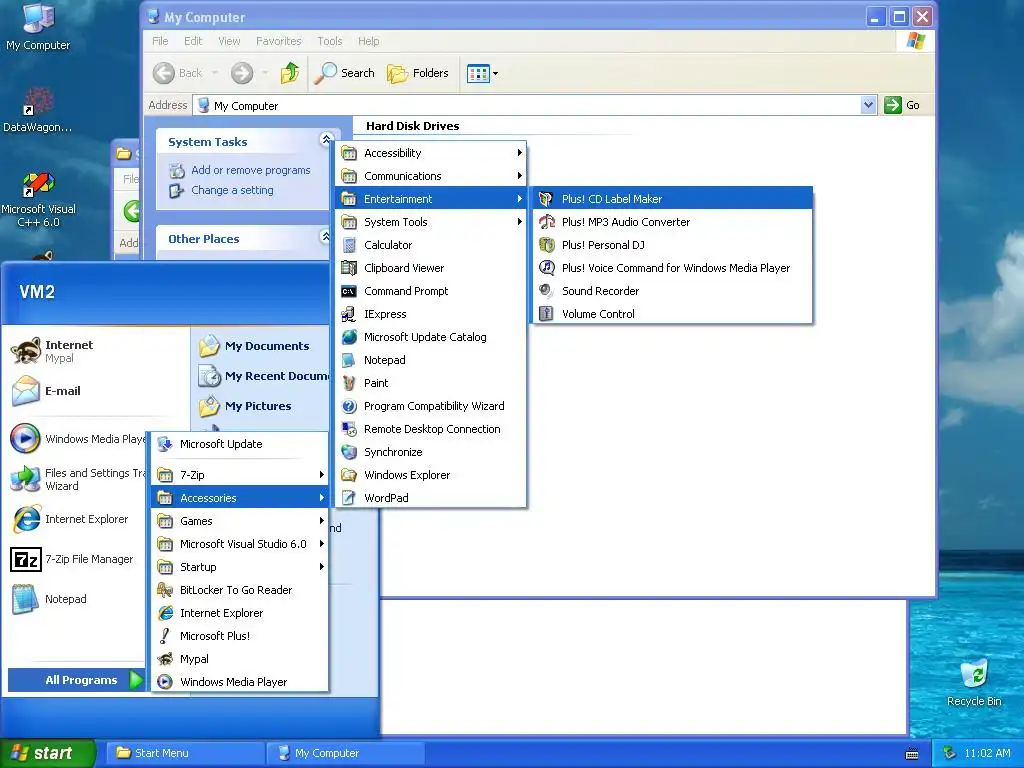Open the Tools menu in My Computer
Image resolution: width=1024 pixels, height=768 pixels.
[x=330, y=41]
